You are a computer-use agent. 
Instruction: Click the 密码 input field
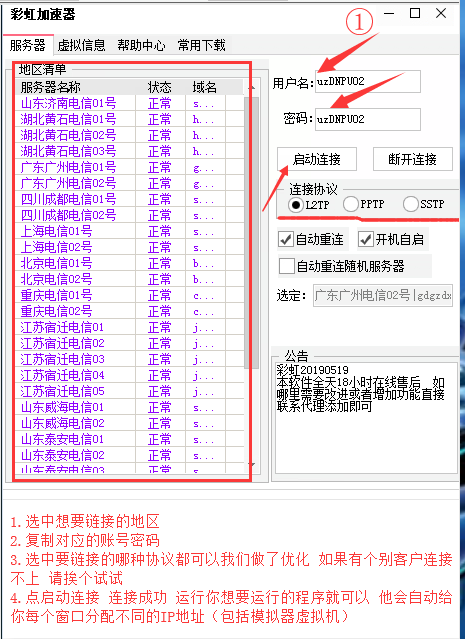pyautogui.click(x=368, y=119)
